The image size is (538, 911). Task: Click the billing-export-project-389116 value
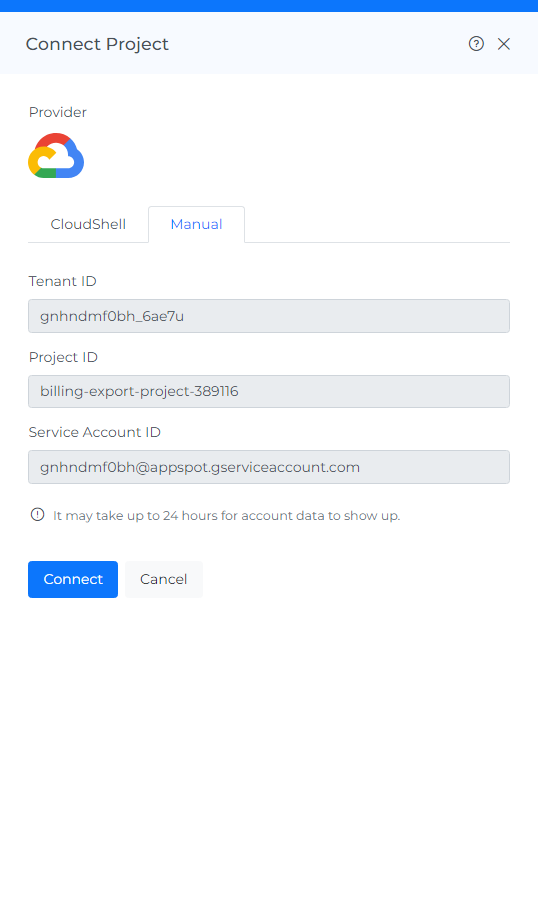(x=139, y=392)
